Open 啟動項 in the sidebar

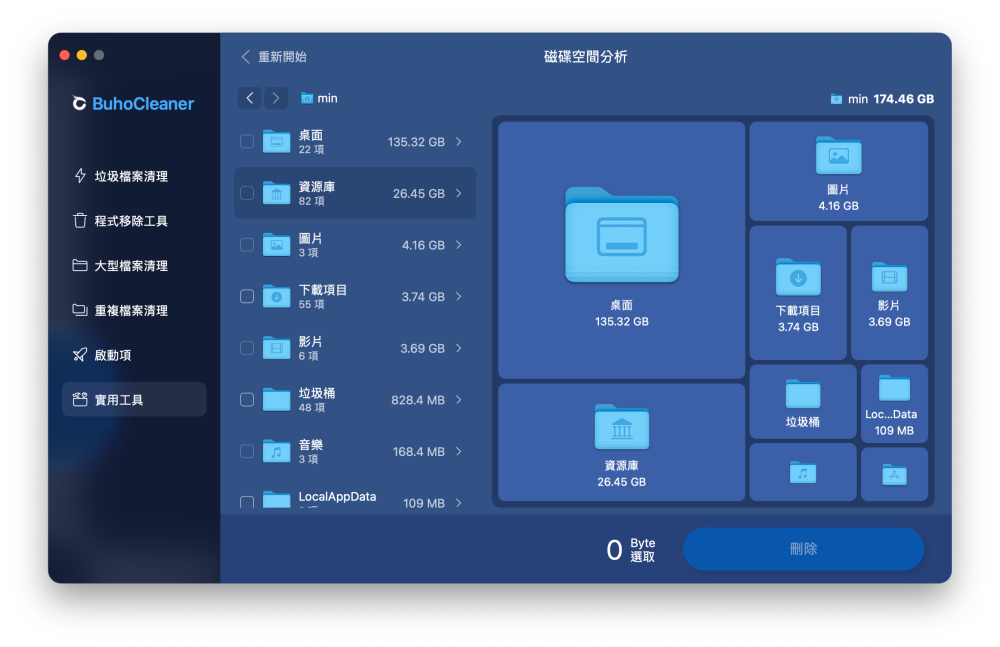(x=134, y=355)
